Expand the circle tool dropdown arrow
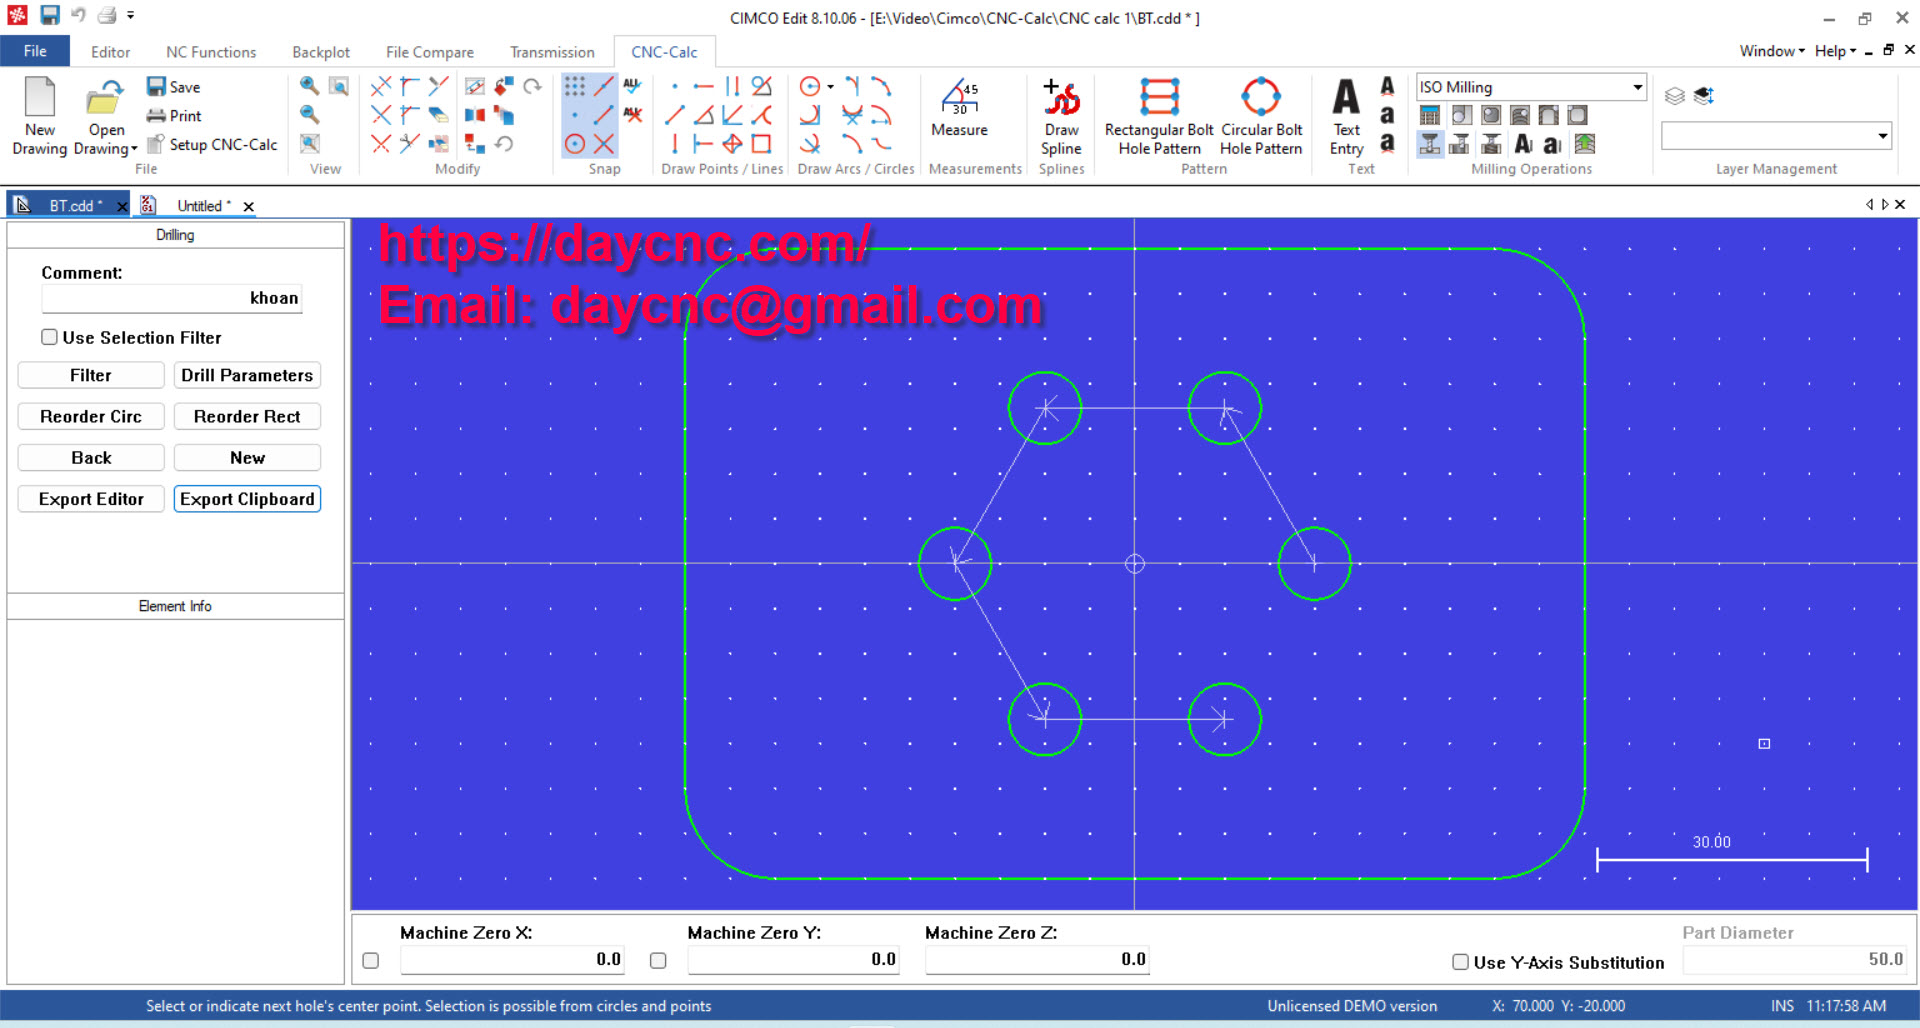 831,87
